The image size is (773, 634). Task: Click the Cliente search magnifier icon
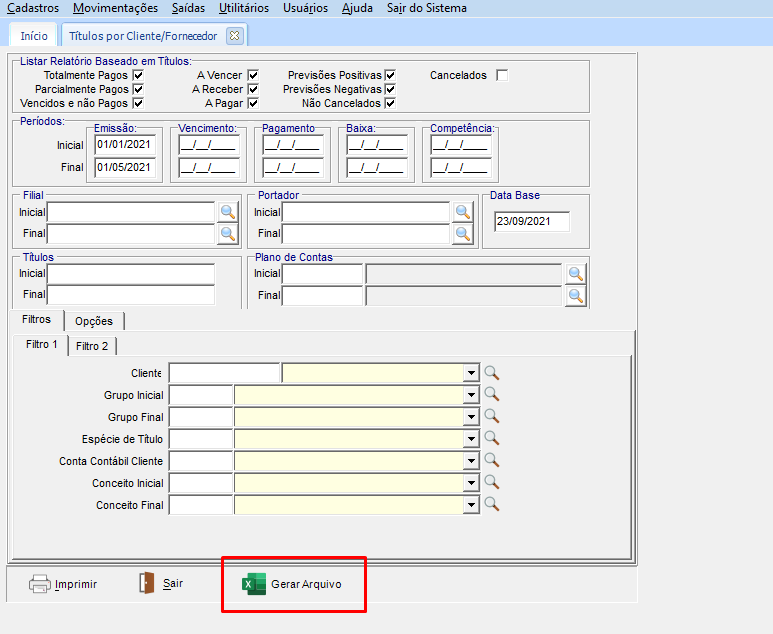click(x=491, y=373)
